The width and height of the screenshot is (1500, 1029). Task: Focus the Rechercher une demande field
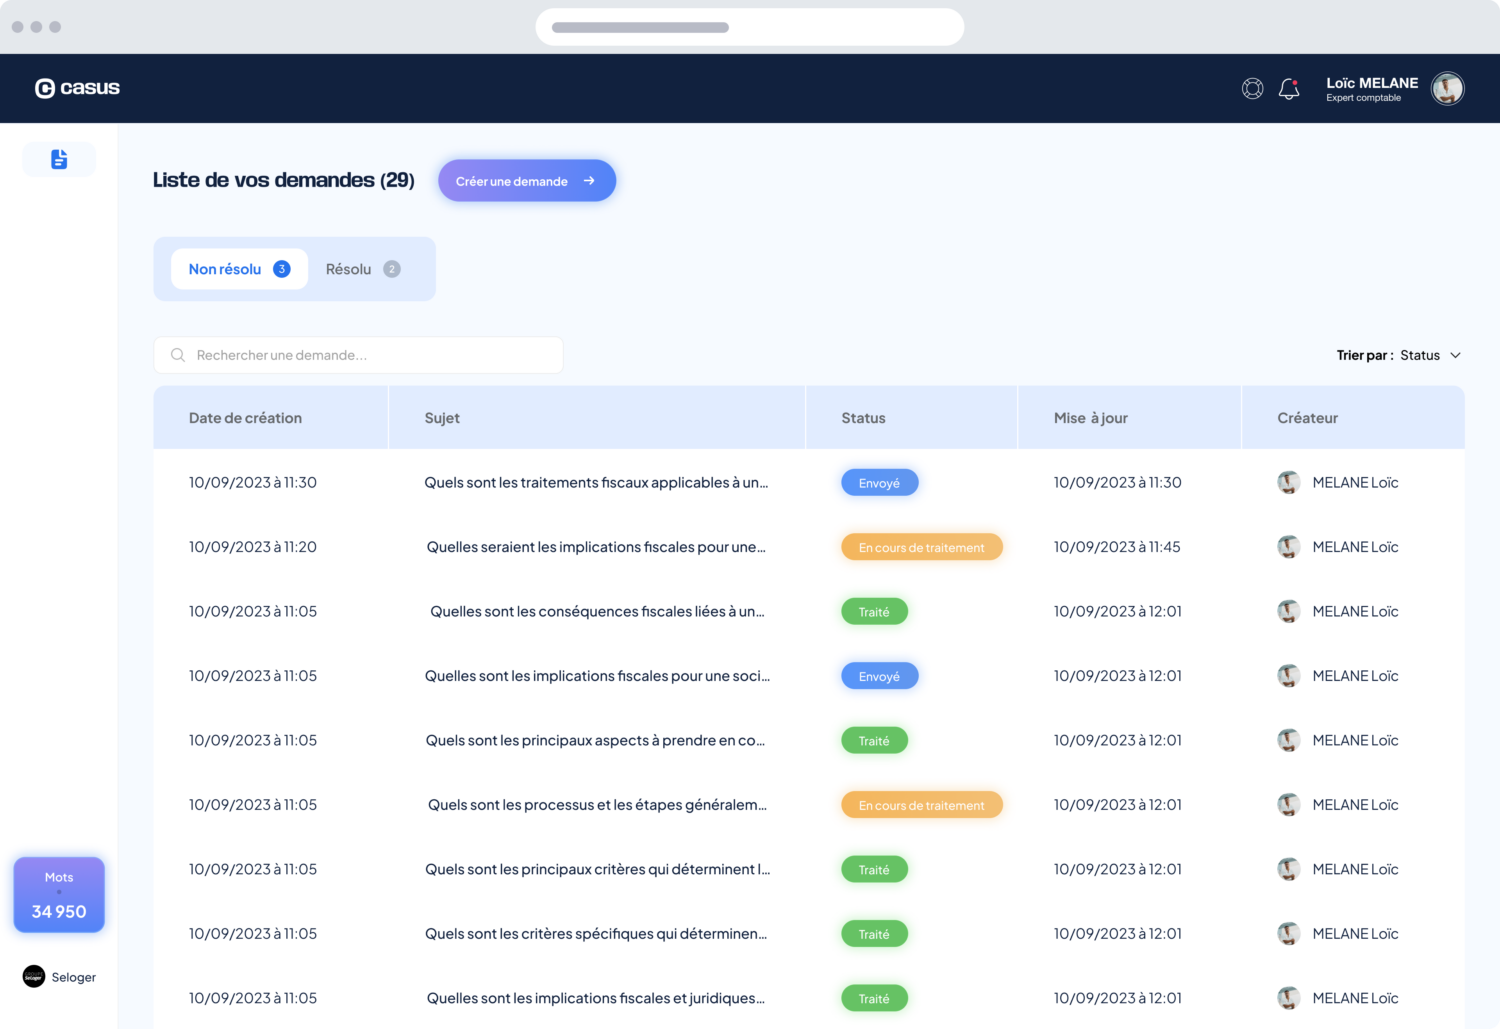point(358,355)
